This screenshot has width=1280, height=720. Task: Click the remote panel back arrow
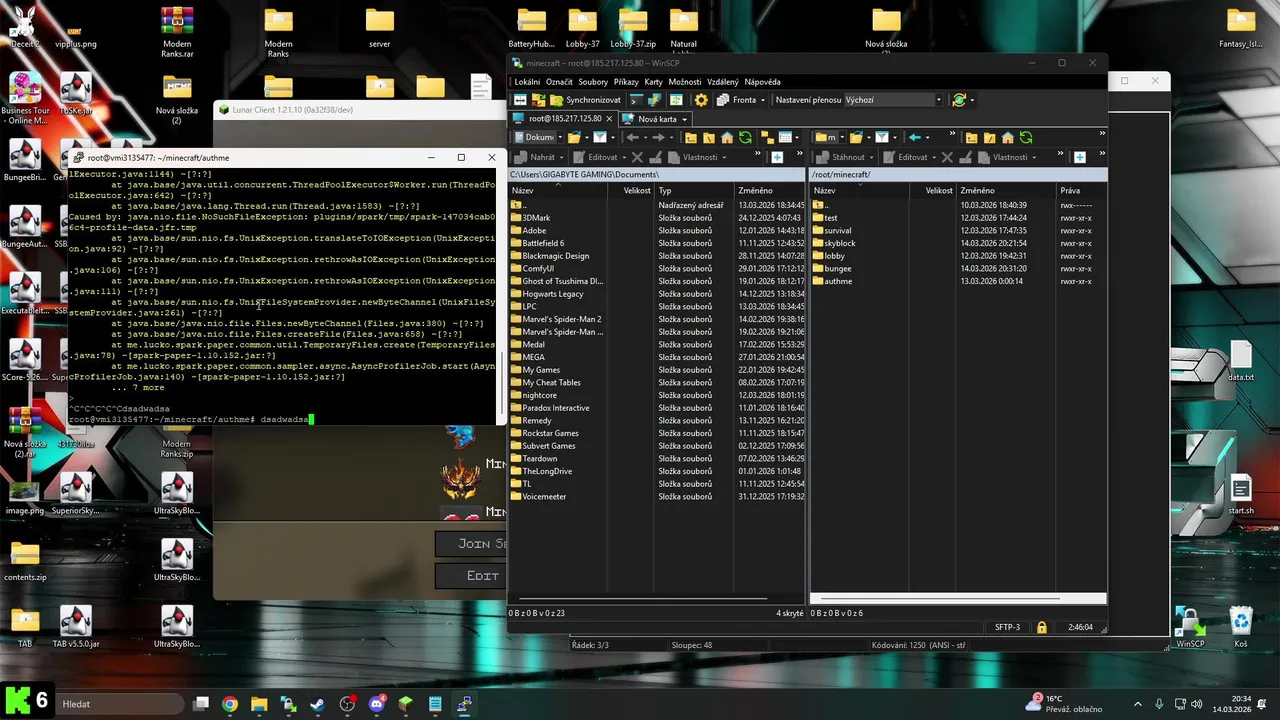[915, 137]
